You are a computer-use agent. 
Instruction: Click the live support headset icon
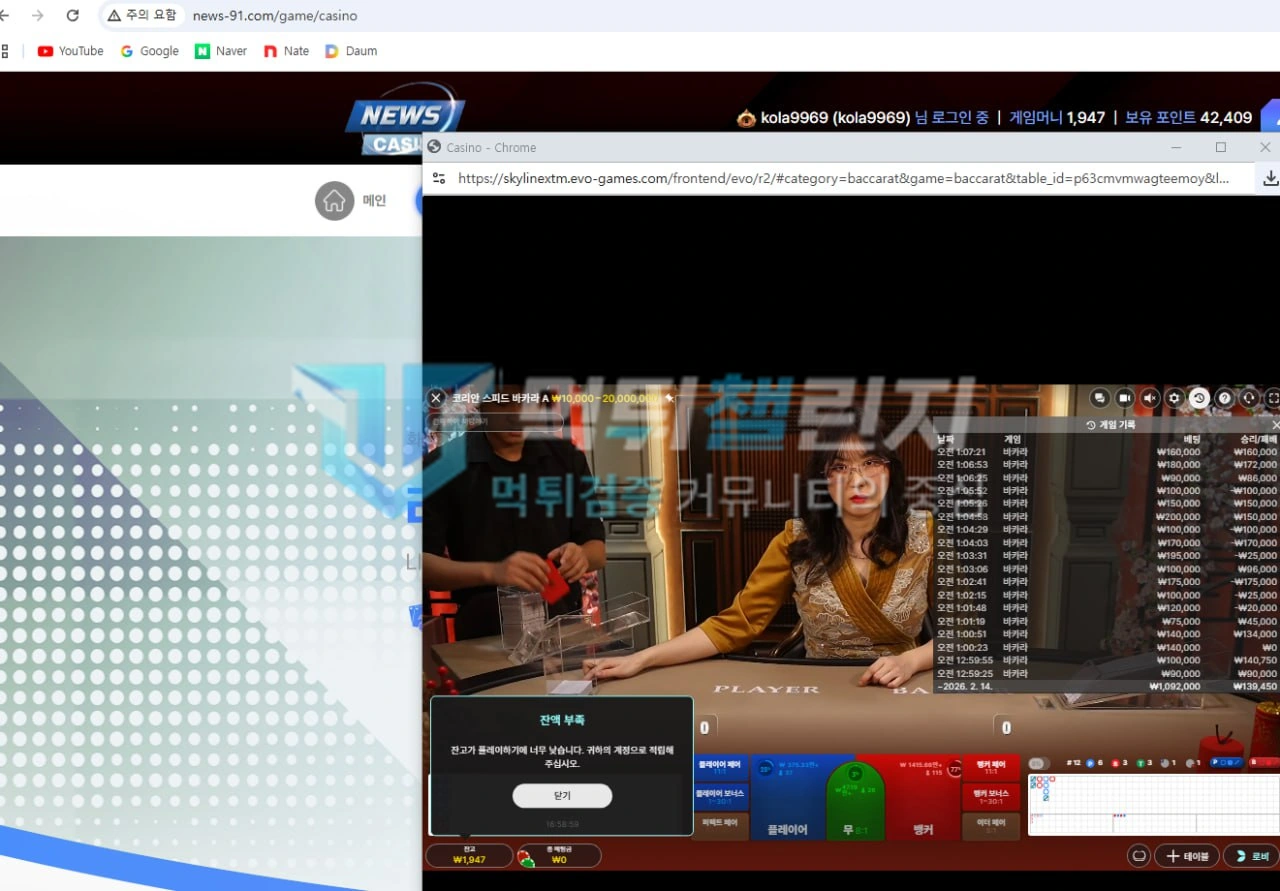tap(1249, 398)
